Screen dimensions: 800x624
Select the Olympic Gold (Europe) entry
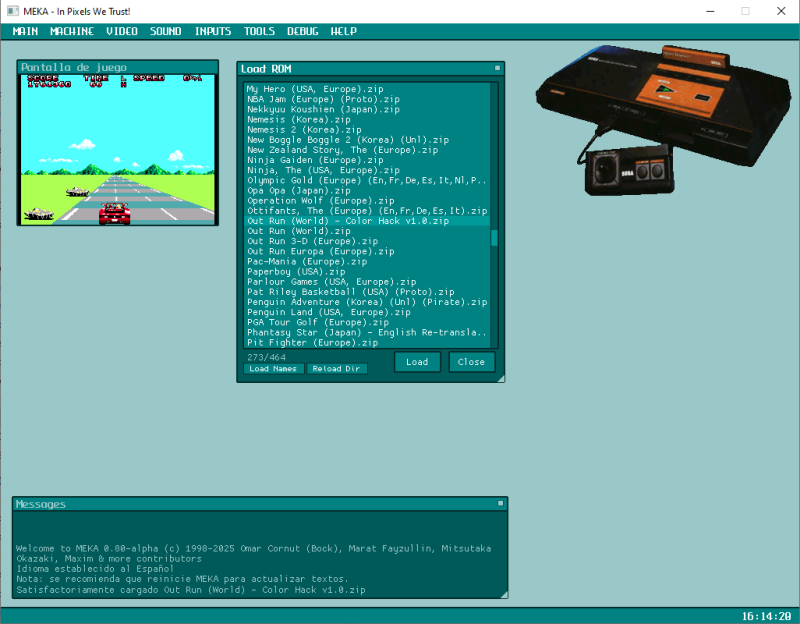367,180
